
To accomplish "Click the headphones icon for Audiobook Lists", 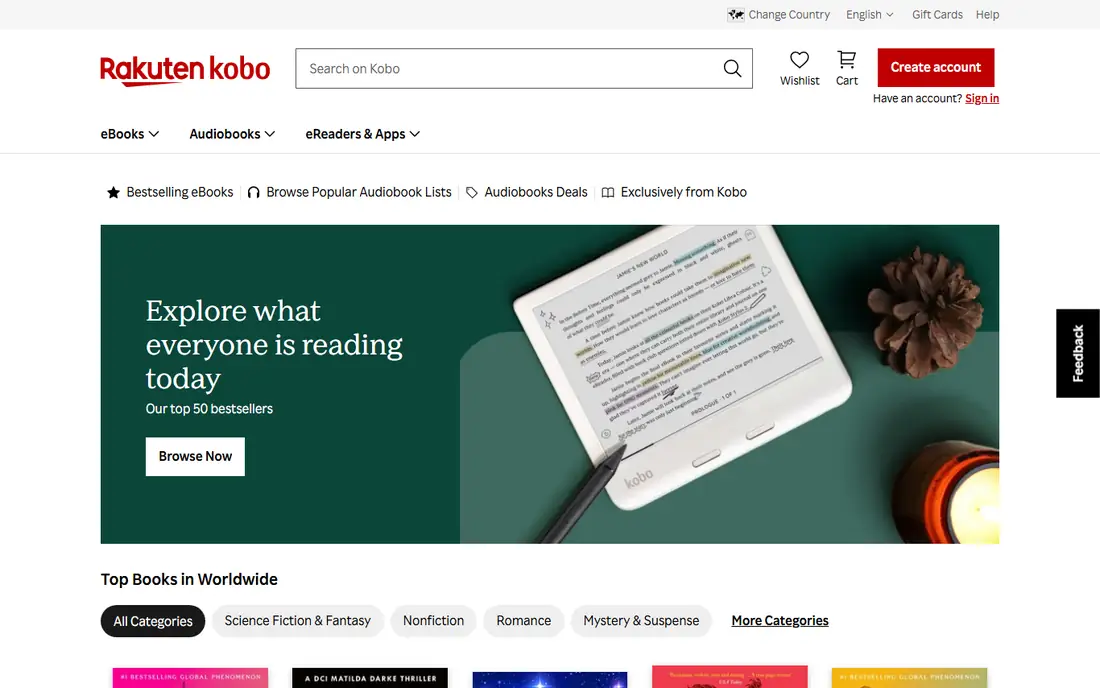I will pyautogui.click(x=253, y=192).
